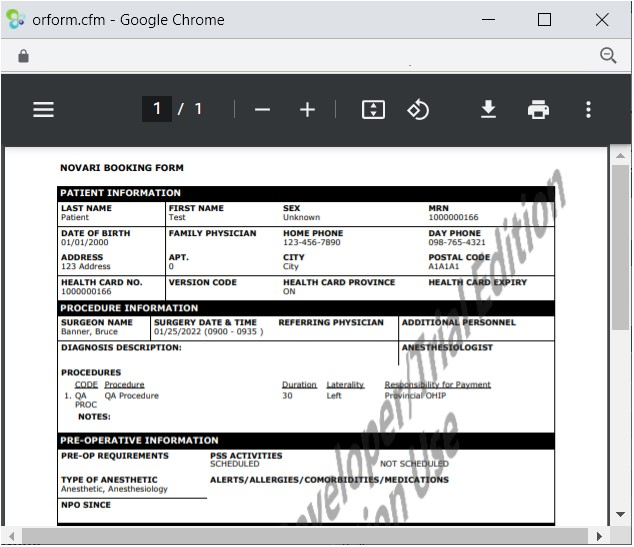
Task: Download the PDF file
Action: tap(488, 109)
